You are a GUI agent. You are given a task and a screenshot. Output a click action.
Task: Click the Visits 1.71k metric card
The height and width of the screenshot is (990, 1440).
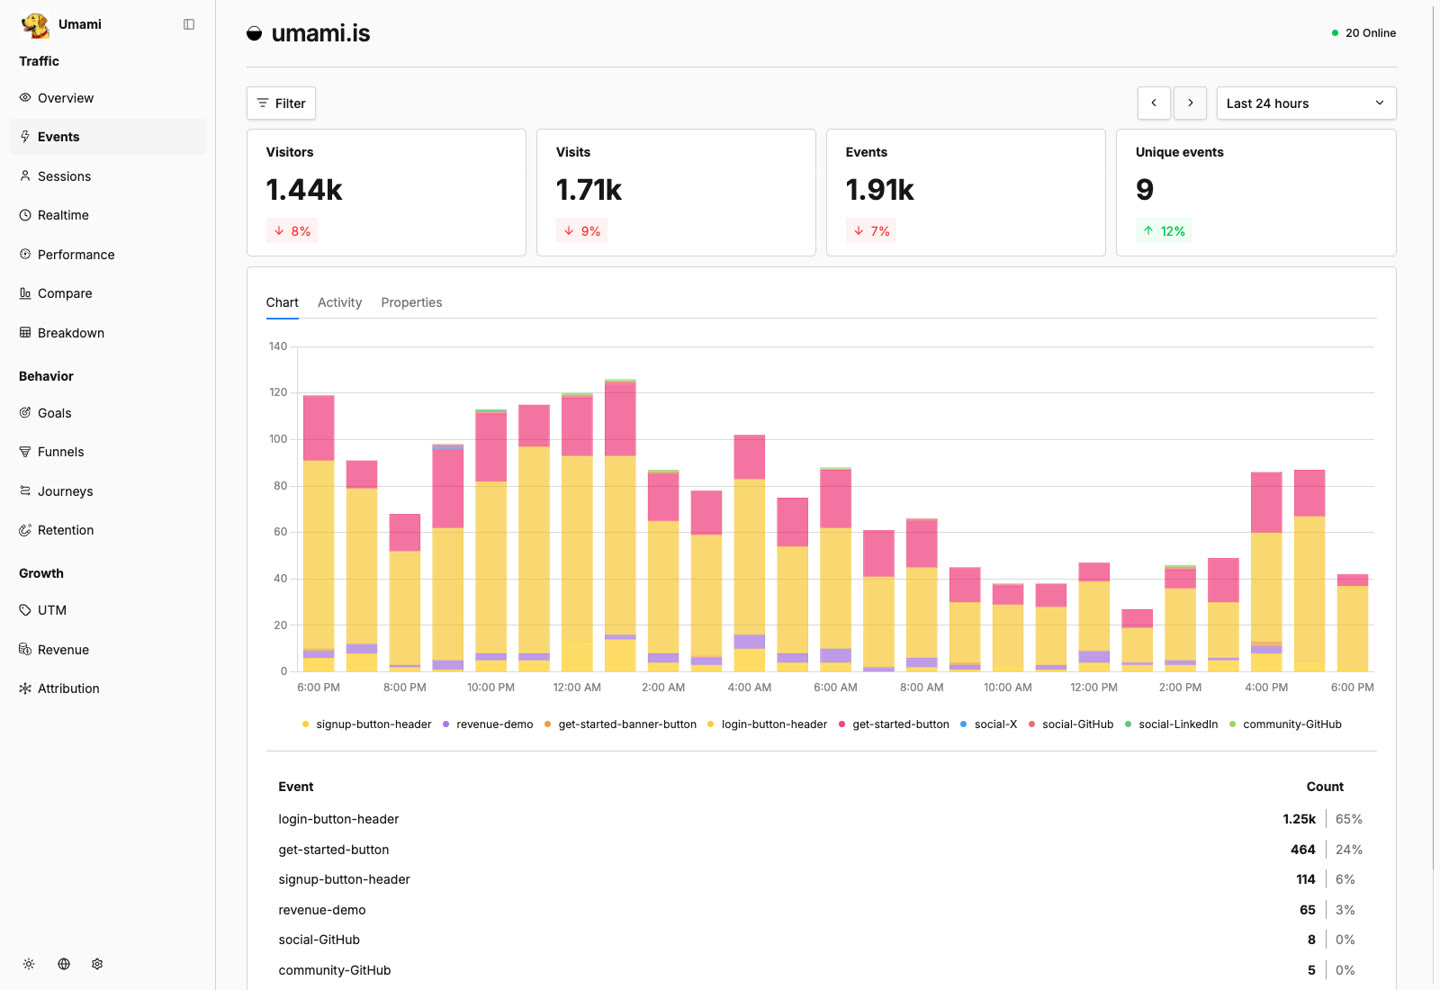(676, 192)
